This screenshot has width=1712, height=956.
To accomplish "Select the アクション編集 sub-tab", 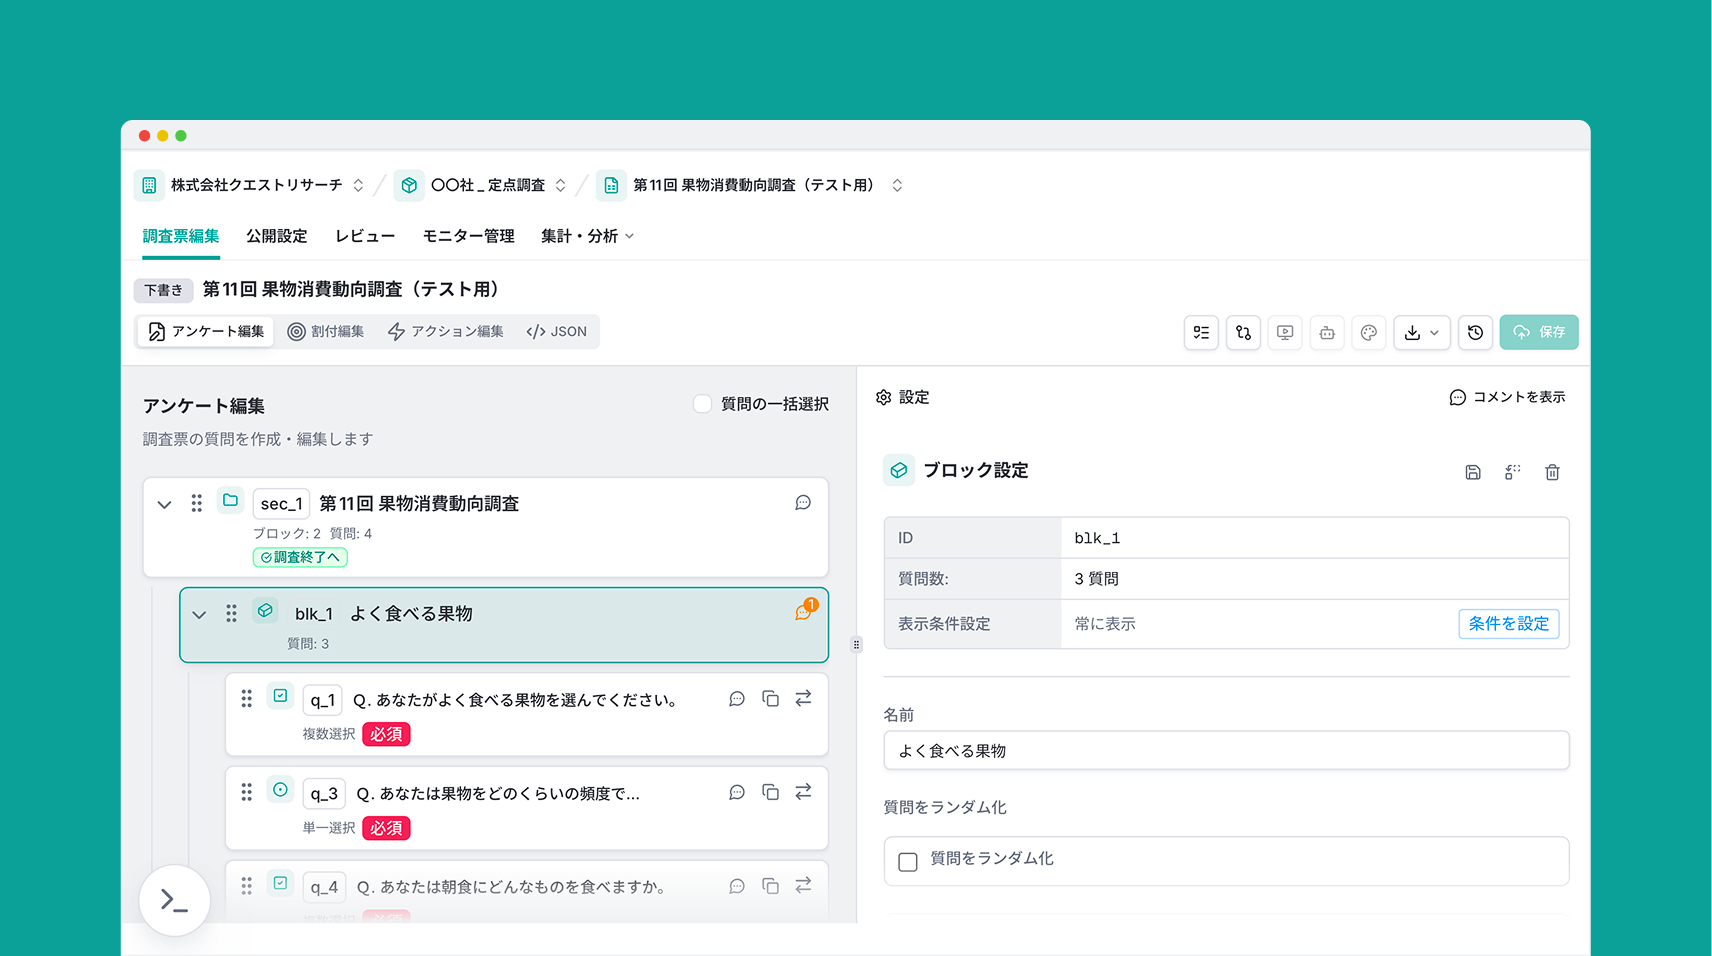I will click(446, 332).
